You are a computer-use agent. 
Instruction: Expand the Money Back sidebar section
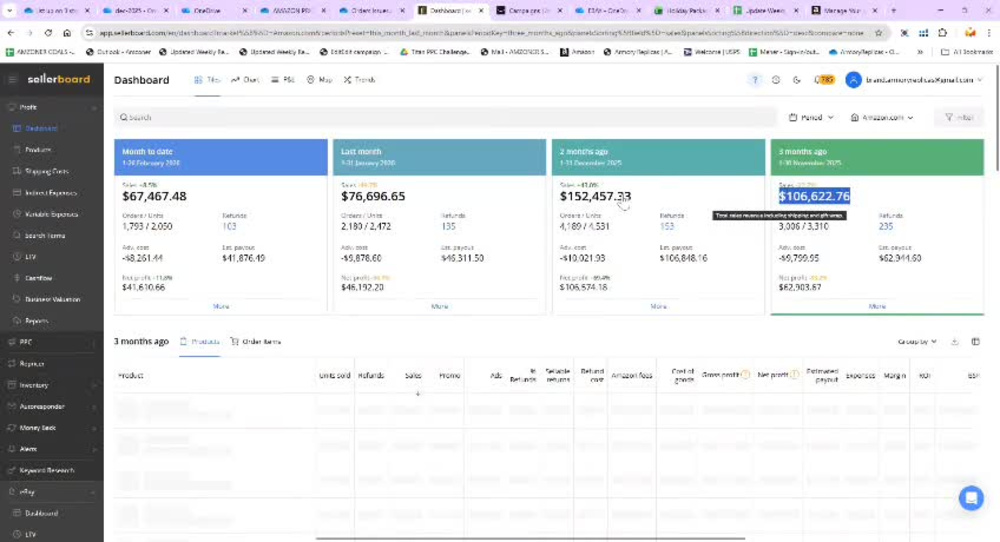(x=94, y=428)
